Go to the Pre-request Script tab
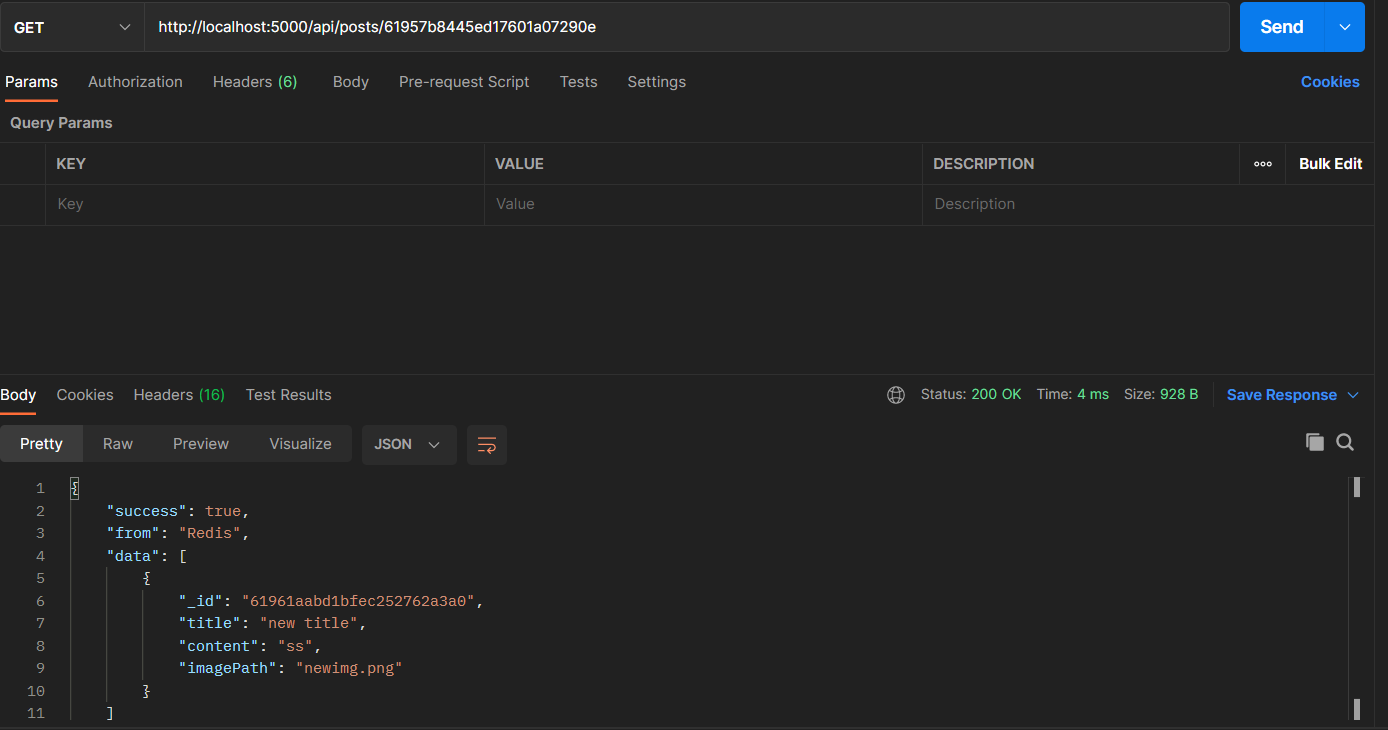This screenshot has height=730, width=1388. 464,82
